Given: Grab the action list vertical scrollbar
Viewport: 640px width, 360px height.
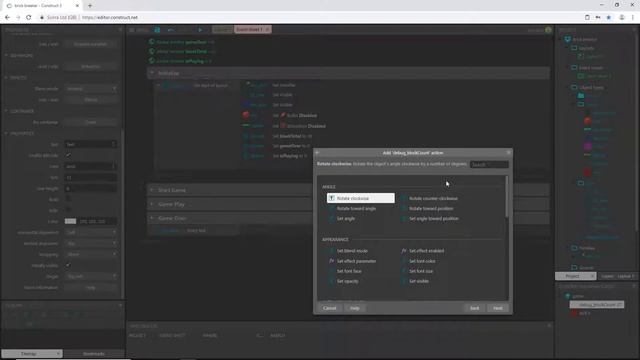Looking at the screenshot, I should tap(507, 197).
